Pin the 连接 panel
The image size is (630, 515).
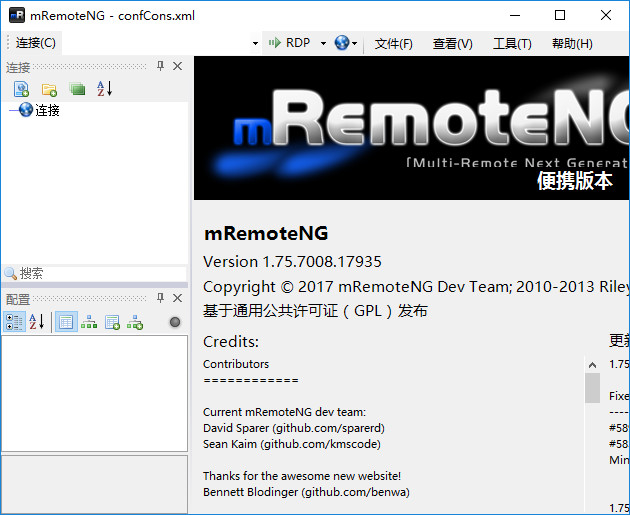160,66
